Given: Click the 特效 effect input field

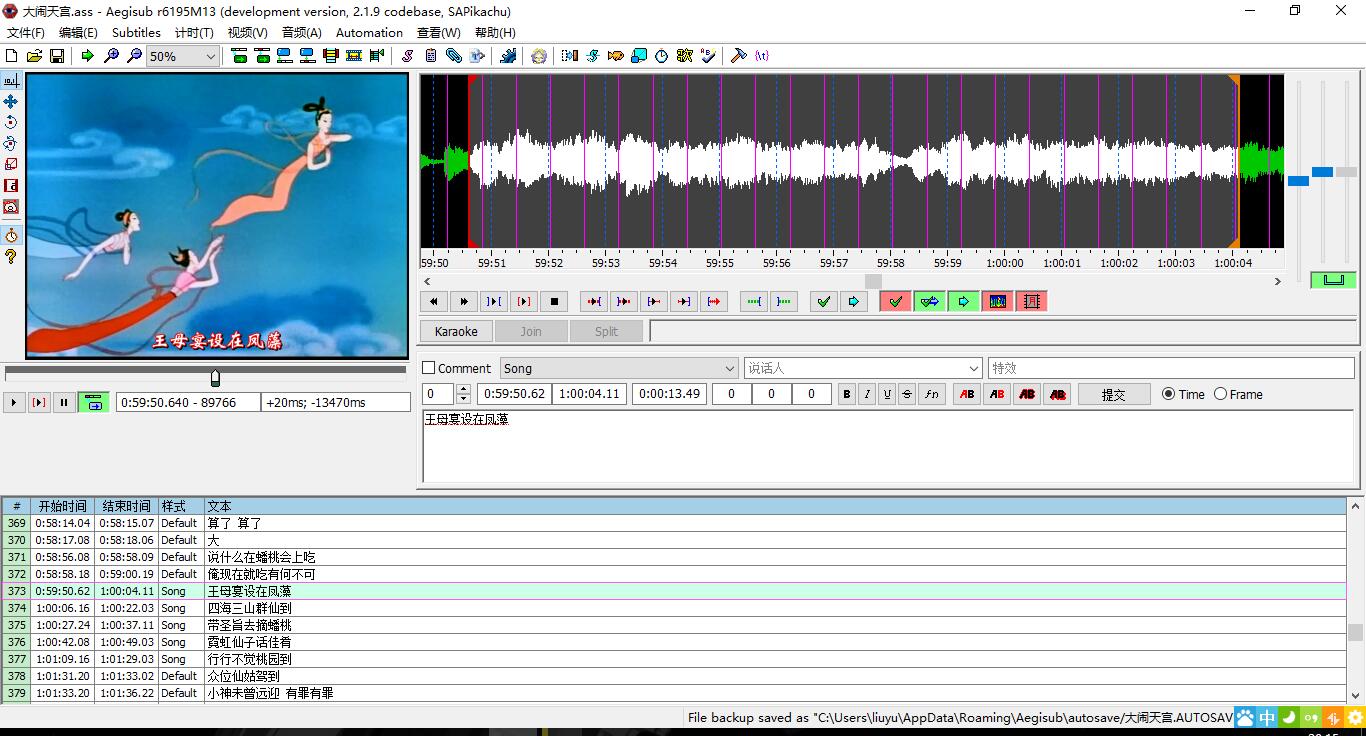Looking at the screenshot, I should pos(1171,368).
